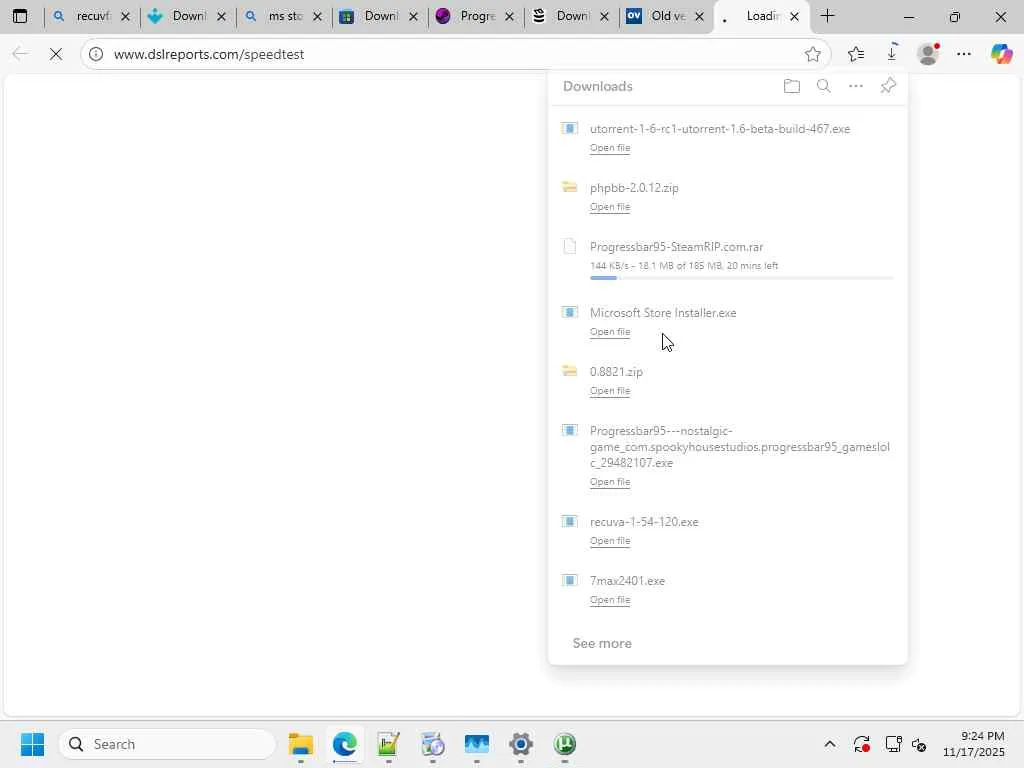Screen dimensions: 1024x768
Task: Click the muted volume tray icon
Action: [919, 744]
